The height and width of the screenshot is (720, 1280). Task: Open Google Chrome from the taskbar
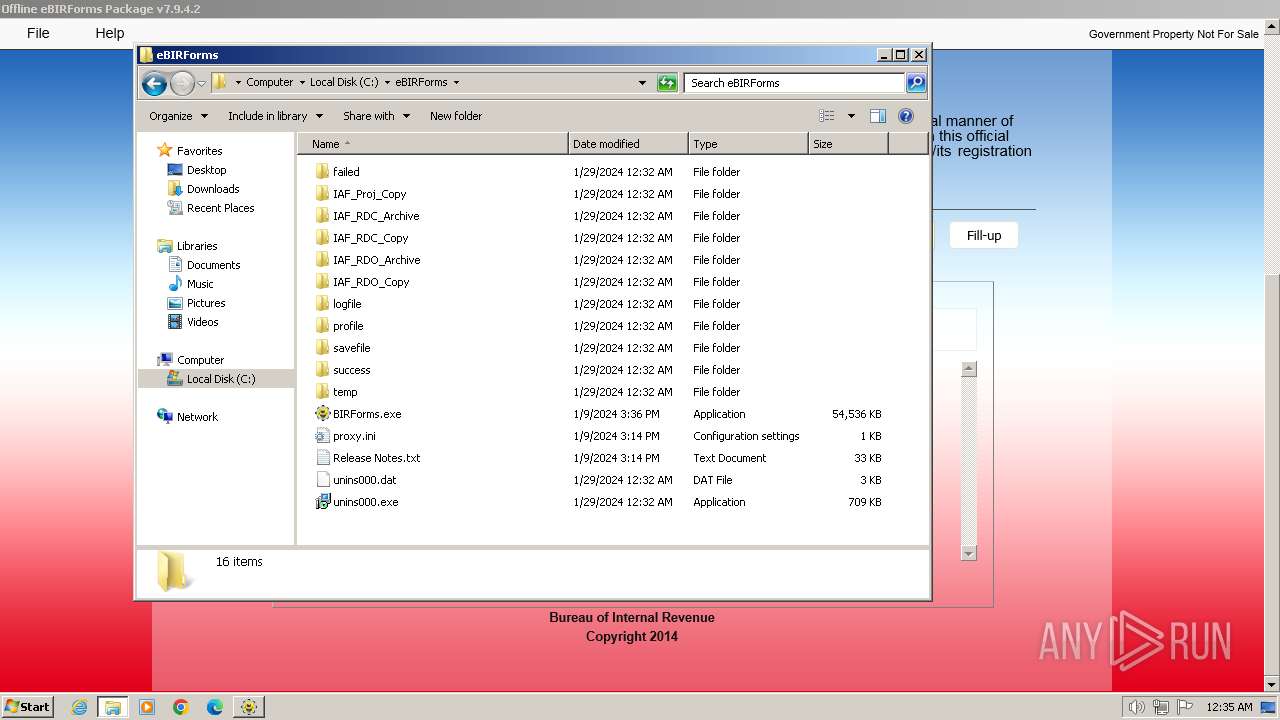pos(181,707)
